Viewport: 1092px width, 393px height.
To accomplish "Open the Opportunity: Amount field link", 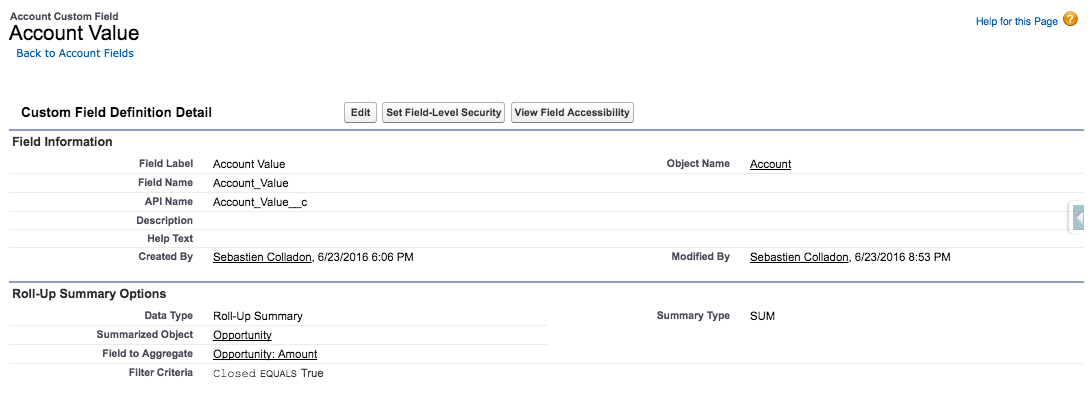I will tap(265, 354).
